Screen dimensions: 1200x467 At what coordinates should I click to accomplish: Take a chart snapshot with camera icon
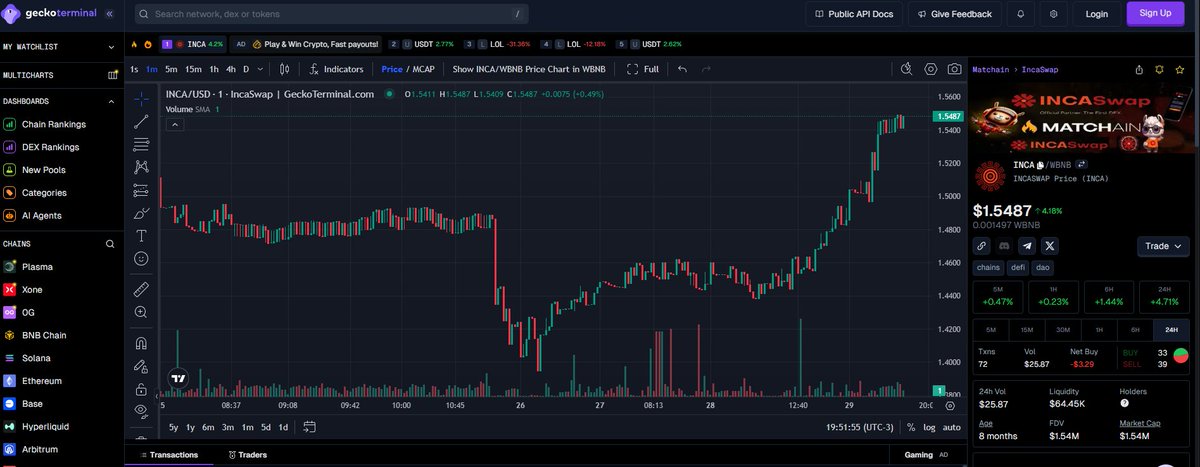(955, 69)
